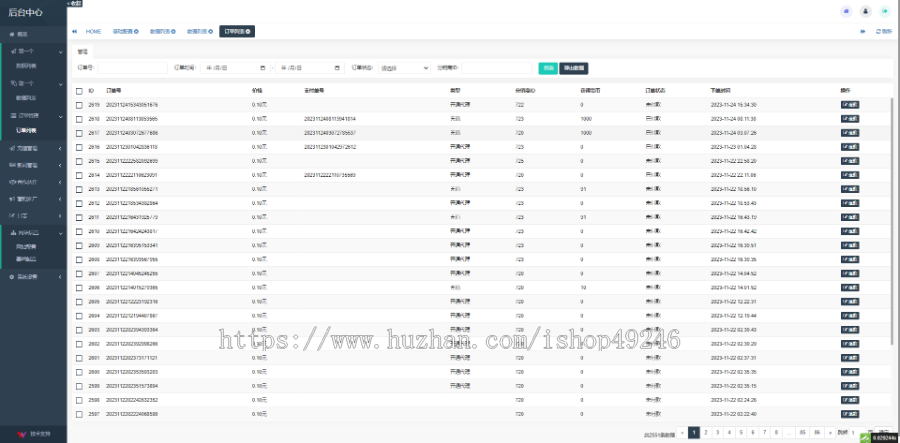Click the home icon in top-right header
The image size is (900, 443).
[x=846, y=11]
